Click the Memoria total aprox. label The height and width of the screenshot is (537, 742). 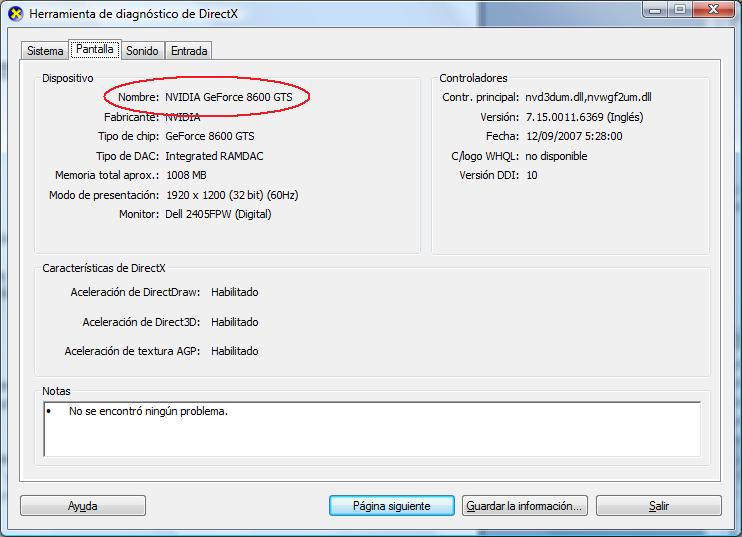pyautogui.click(x=107, y=175)
